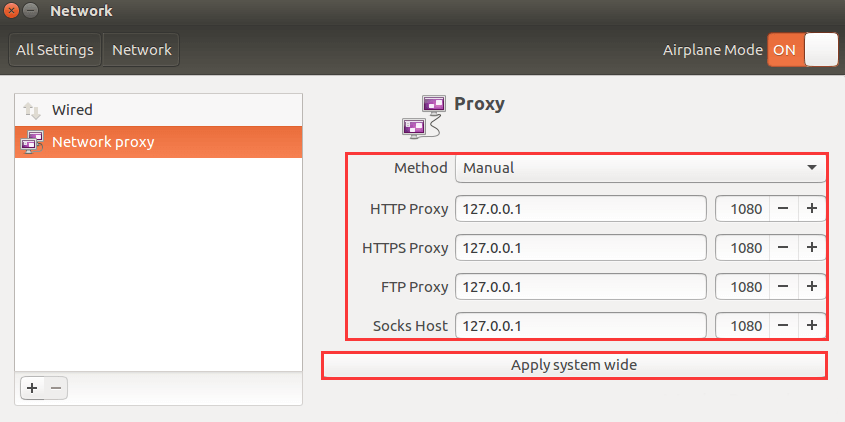Click the Network button in header bar
Viewport: 845px width, 422px height.
point(141,50)
